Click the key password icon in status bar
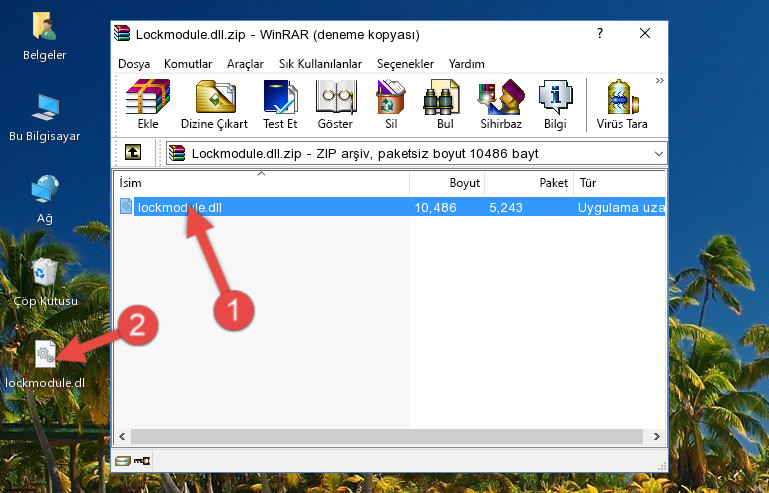 142,461
